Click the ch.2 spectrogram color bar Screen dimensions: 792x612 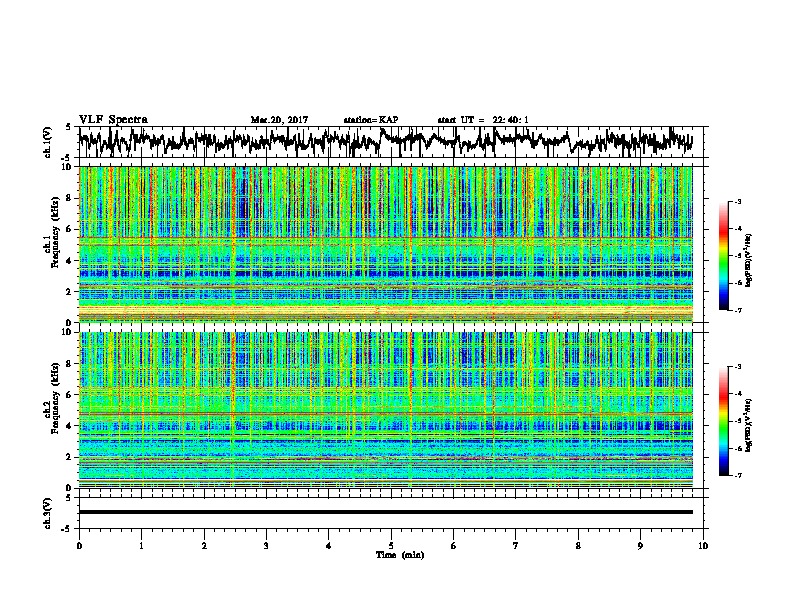pos(723,421)
